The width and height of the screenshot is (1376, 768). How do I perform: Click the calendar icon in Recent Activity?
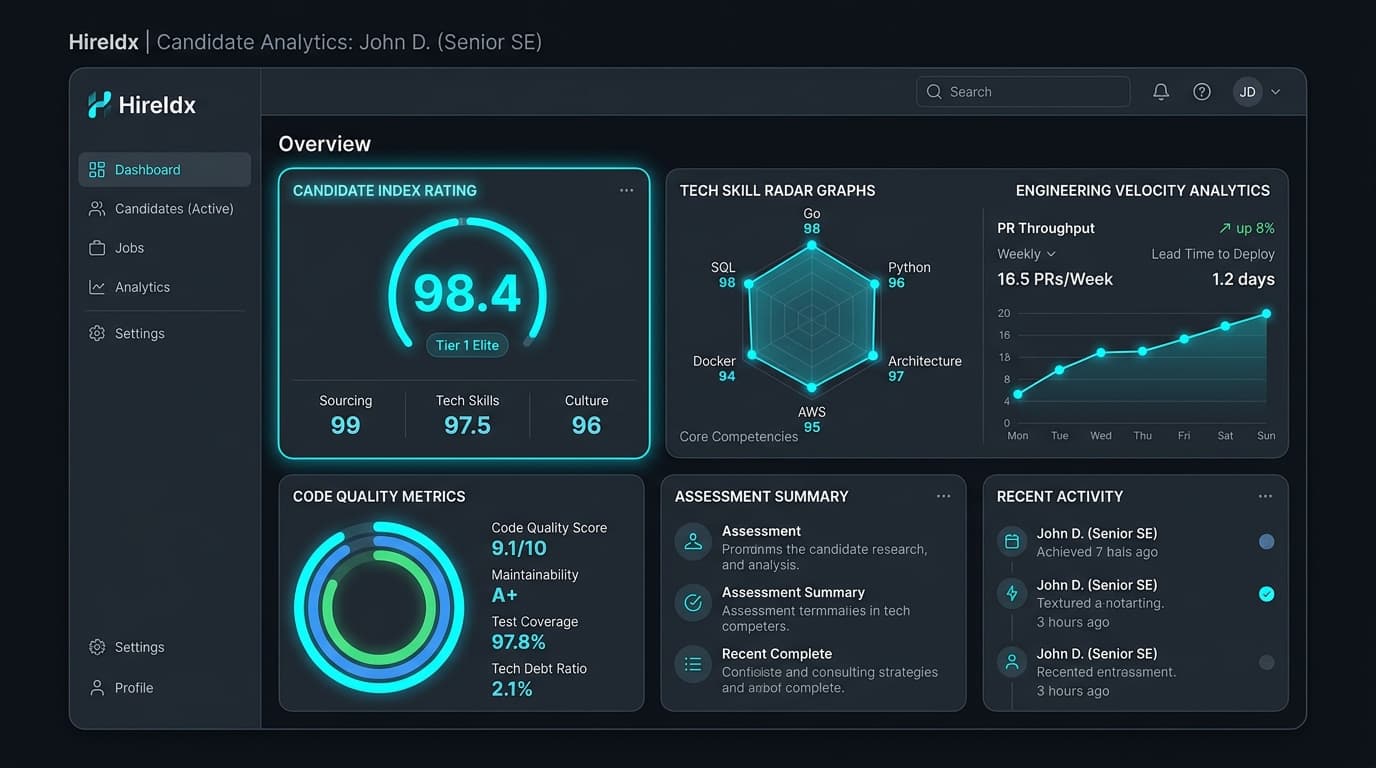(1012, 542)
